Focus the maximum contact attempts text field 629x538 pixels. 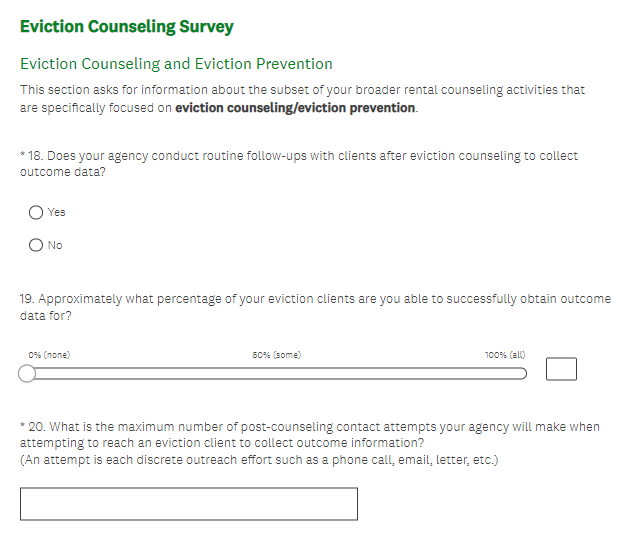(x=188, y=504)
